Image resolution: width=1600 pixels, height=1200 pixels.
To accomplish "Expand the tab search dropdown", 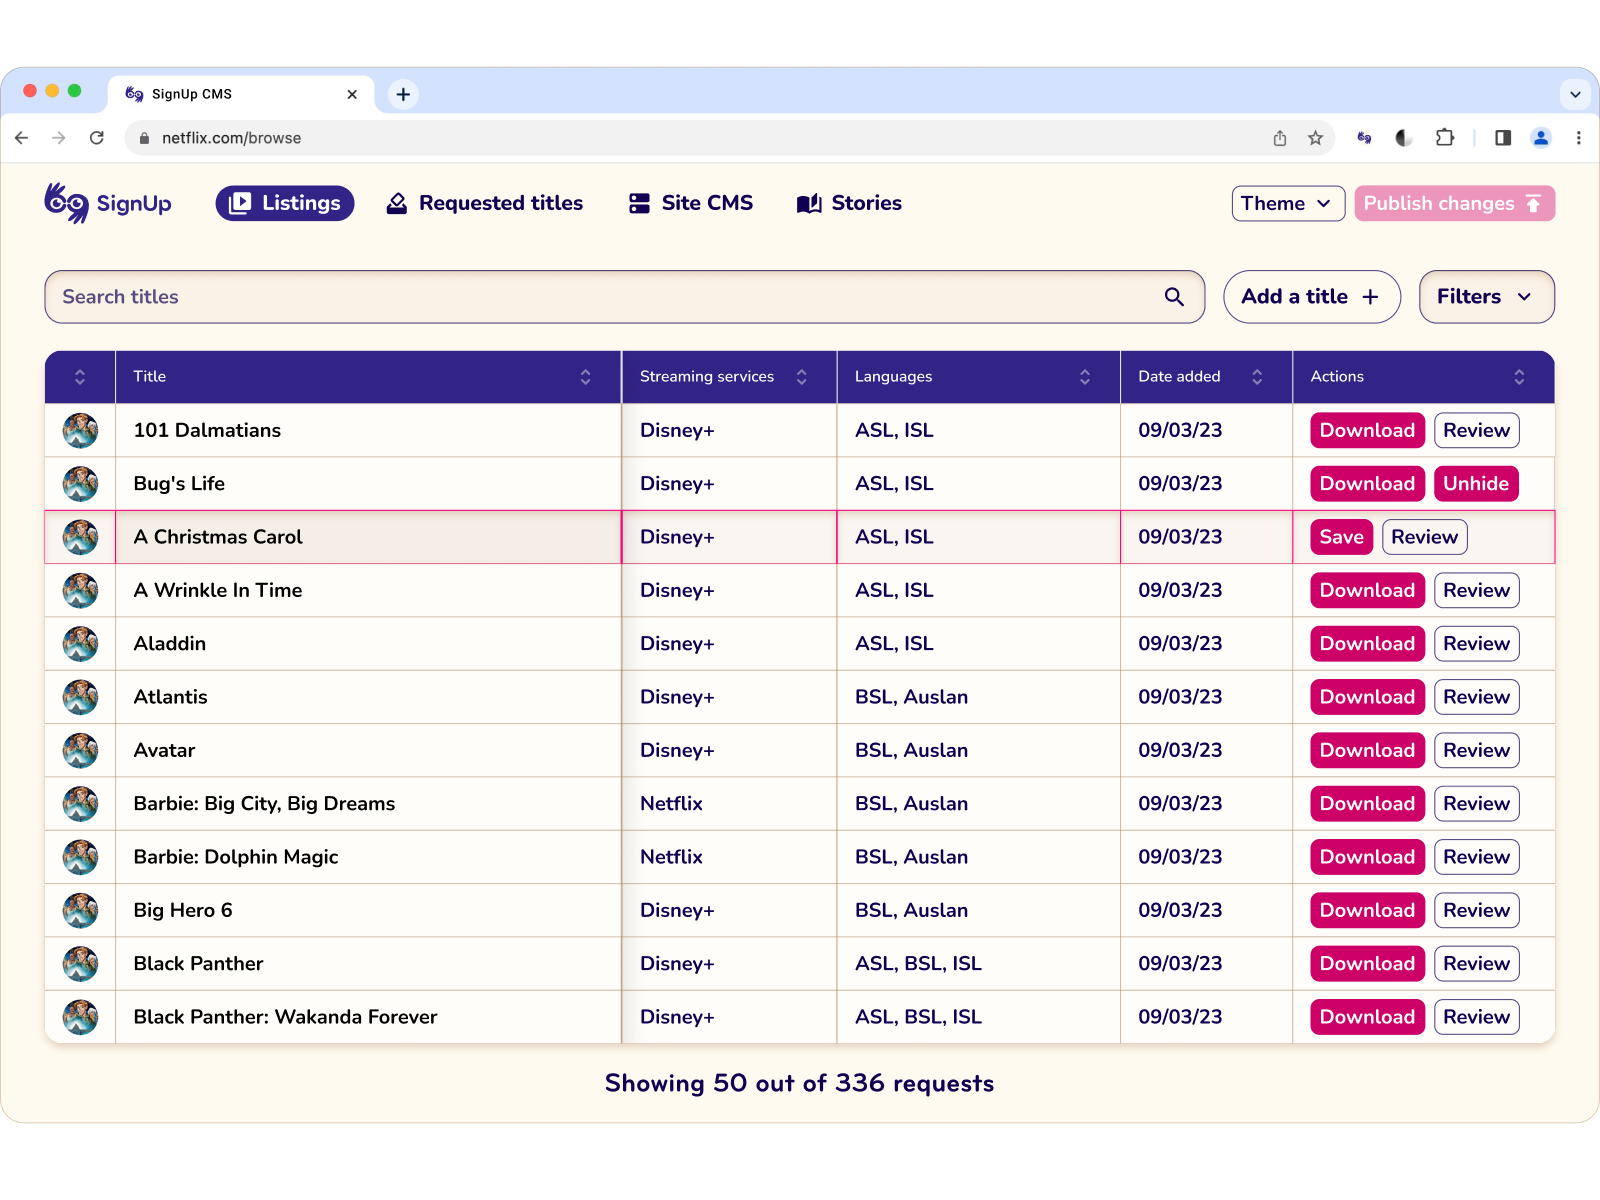I will (1575, 94).
